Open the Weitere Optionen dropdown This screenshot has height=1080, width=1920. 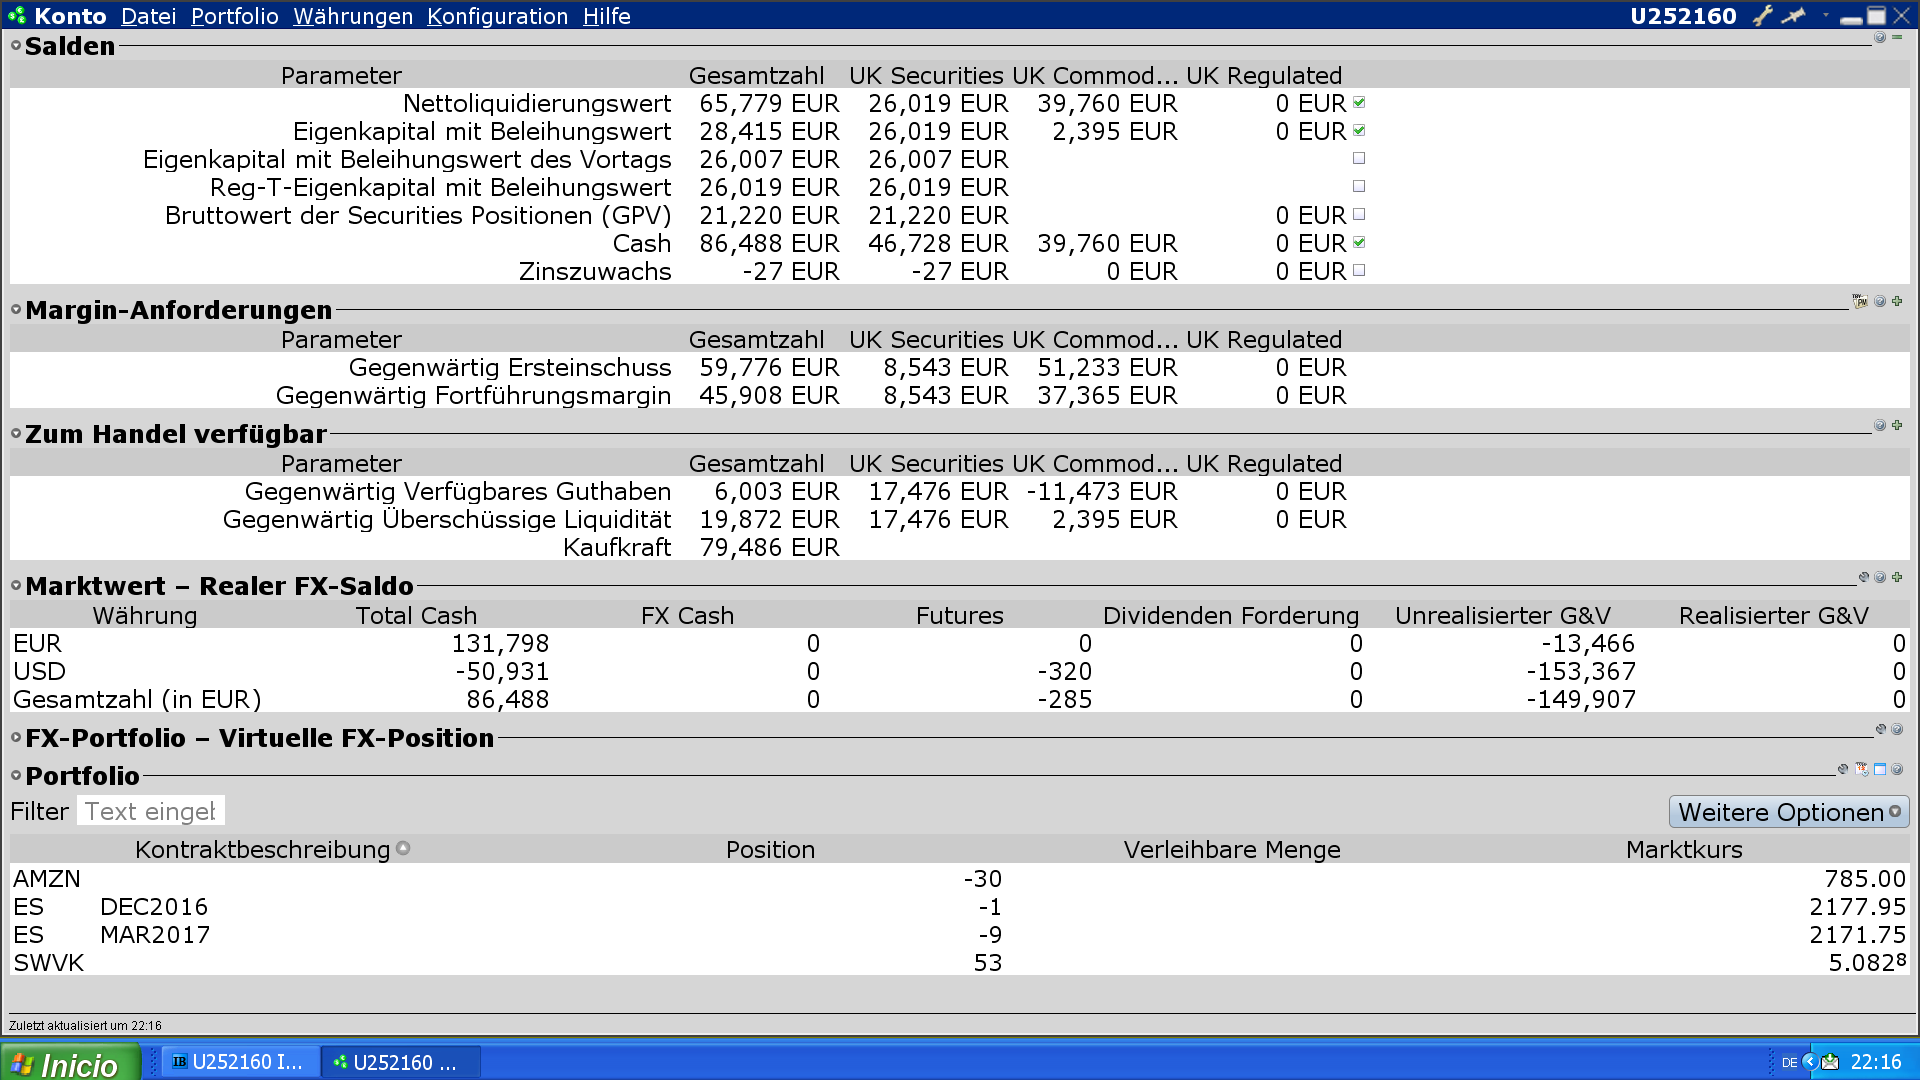(1788, 812)
